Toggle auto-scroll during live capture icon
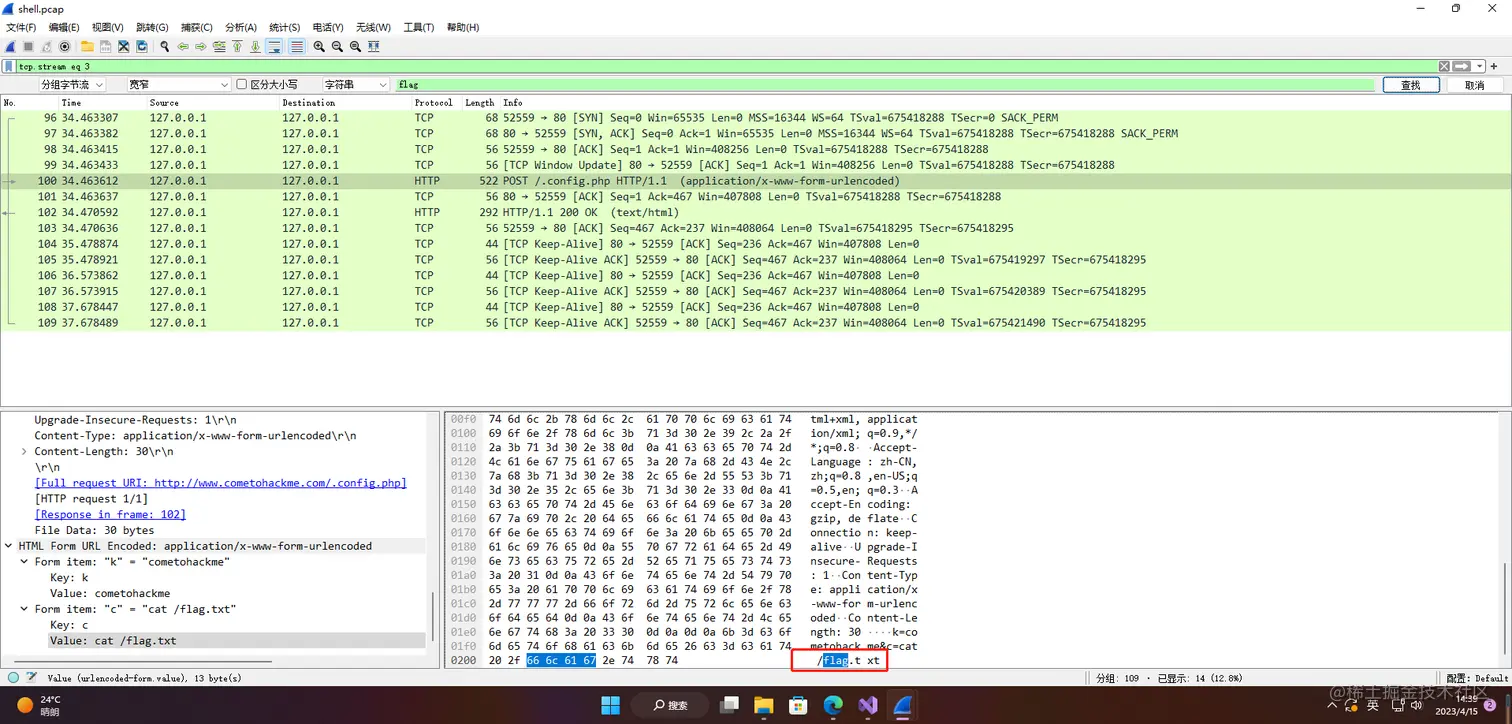 (274, 46)
